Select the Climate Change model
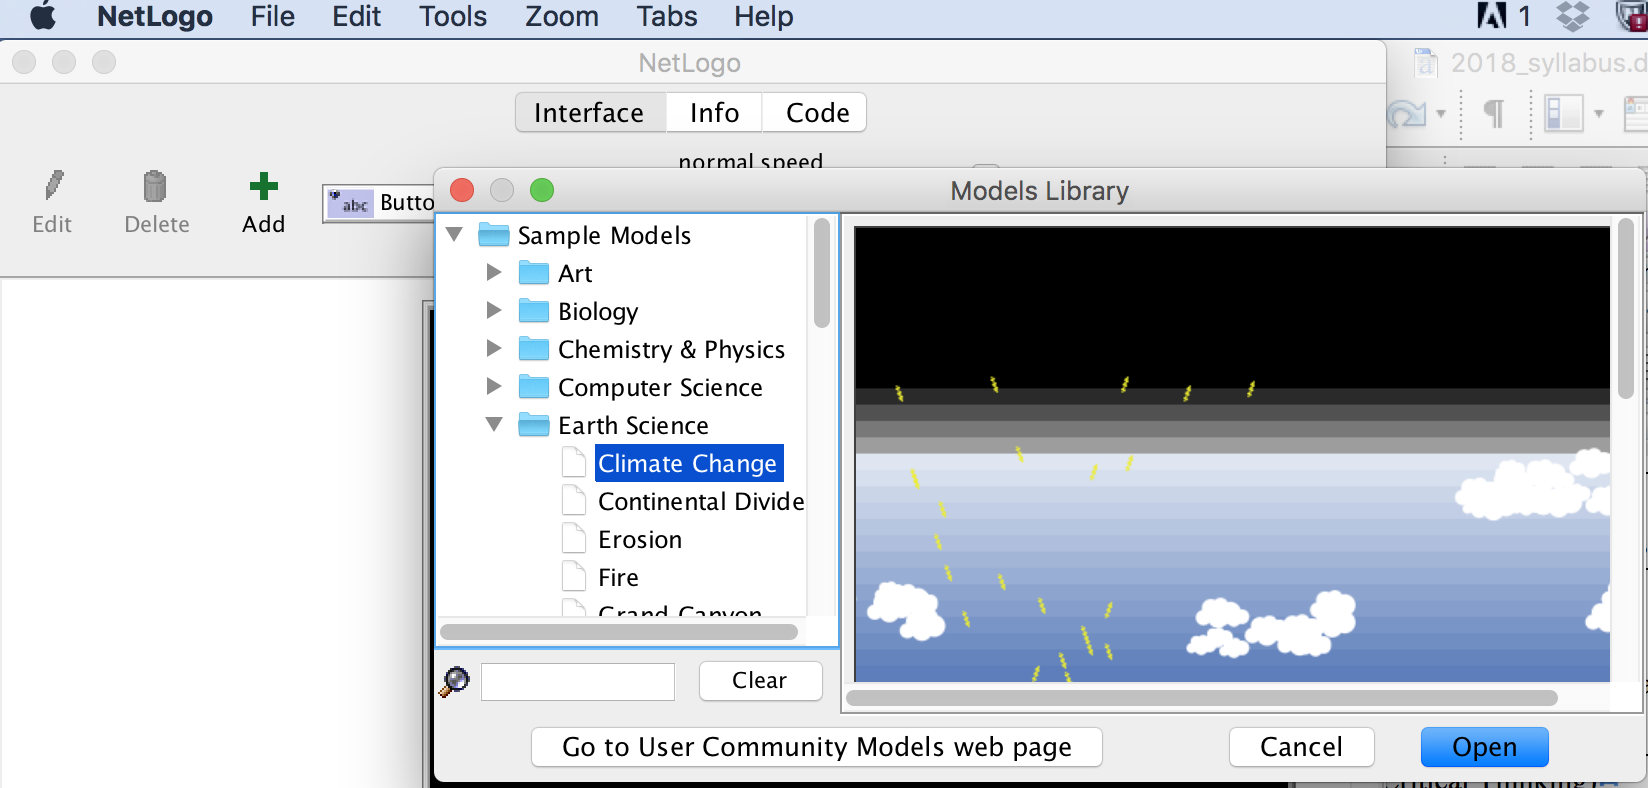1648x788 pixels. (688, 463)
